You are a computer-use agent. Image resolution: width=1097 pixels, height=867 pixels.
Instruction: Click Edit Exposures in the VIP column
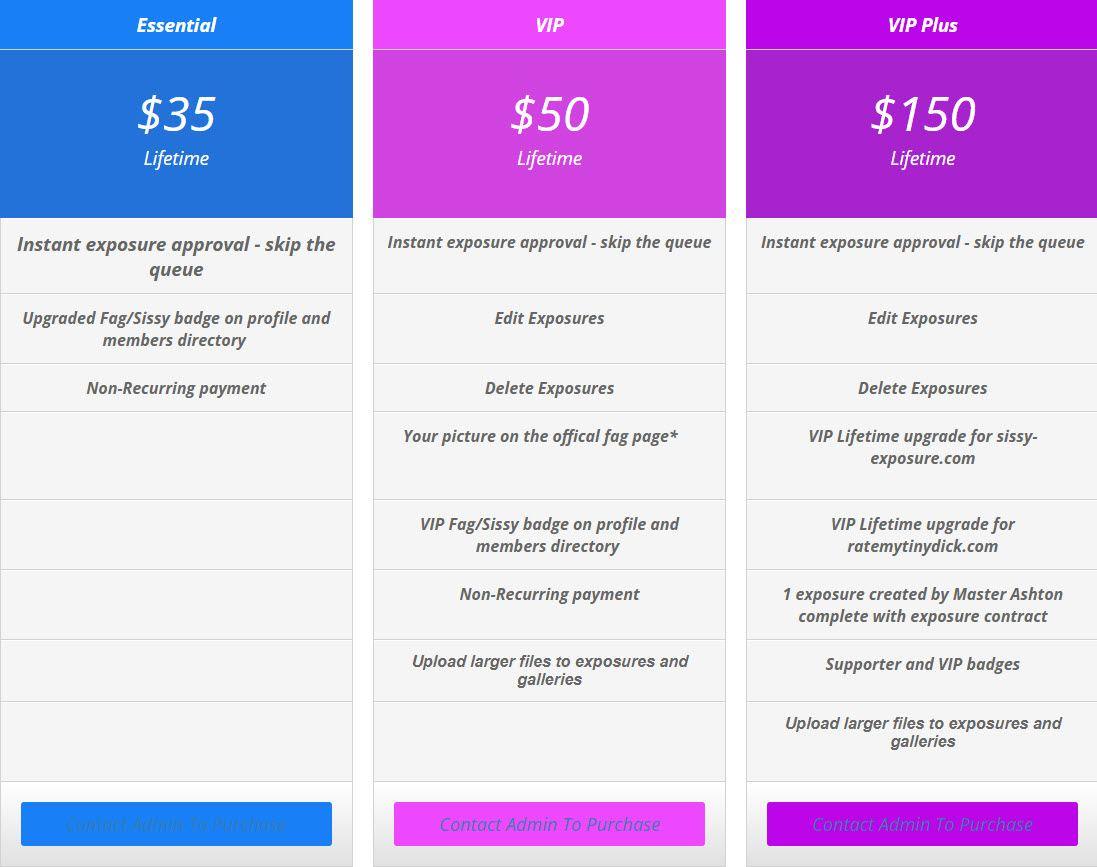point(549,318)
